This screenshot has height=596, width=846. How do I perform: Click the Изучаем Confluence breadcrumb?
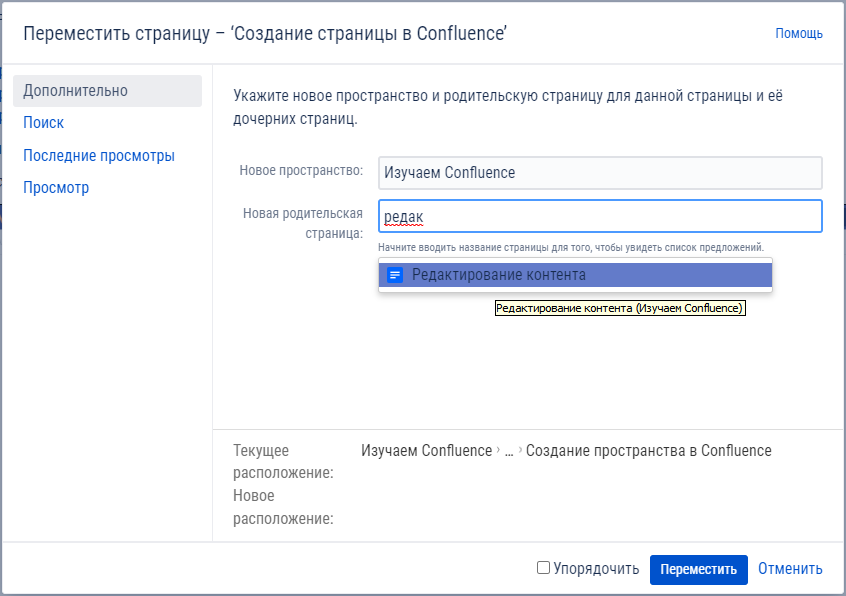426,451
